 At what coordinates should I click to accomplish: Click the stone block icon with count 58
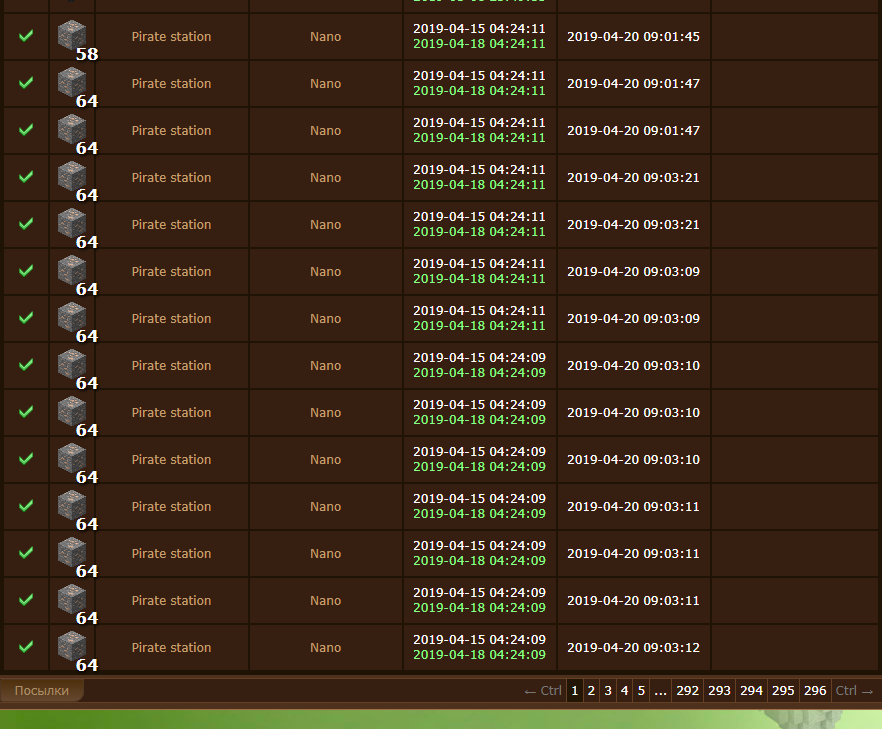72,37
